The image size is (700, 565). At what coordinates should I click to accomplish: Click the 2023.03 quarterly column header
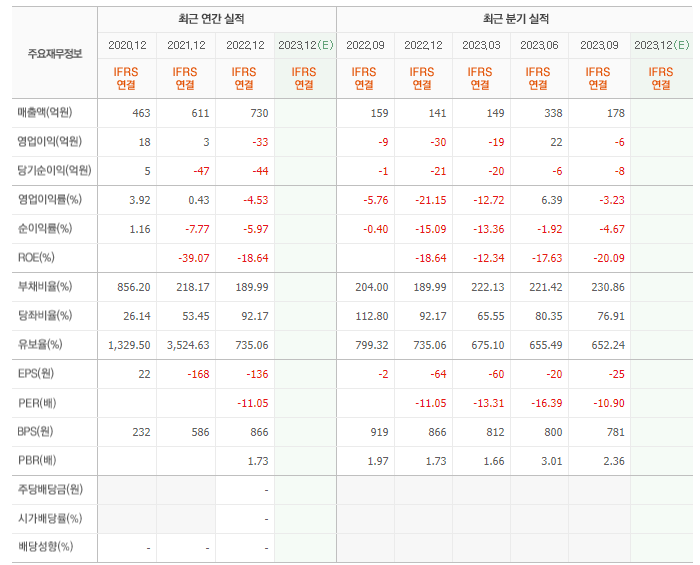(x=481, y=45)
